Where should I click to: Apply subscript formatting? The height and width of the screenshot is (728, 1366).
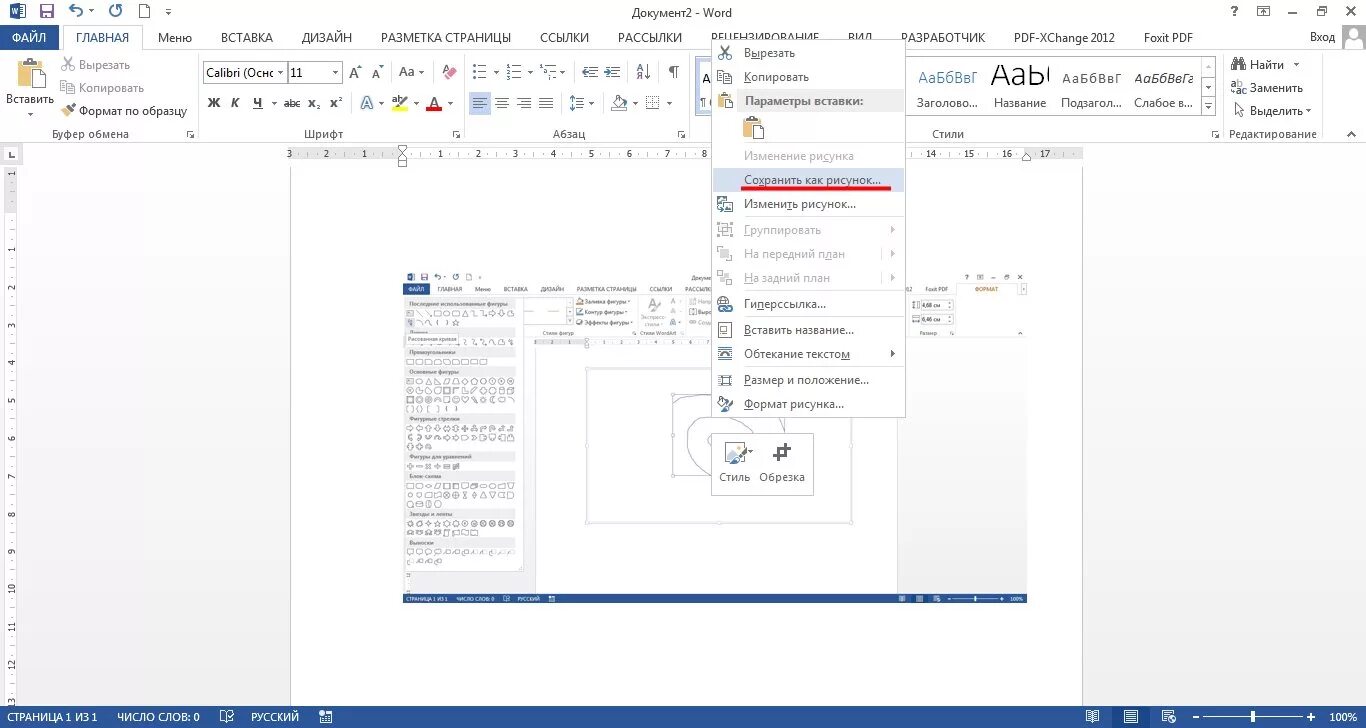tap(314, 103)
